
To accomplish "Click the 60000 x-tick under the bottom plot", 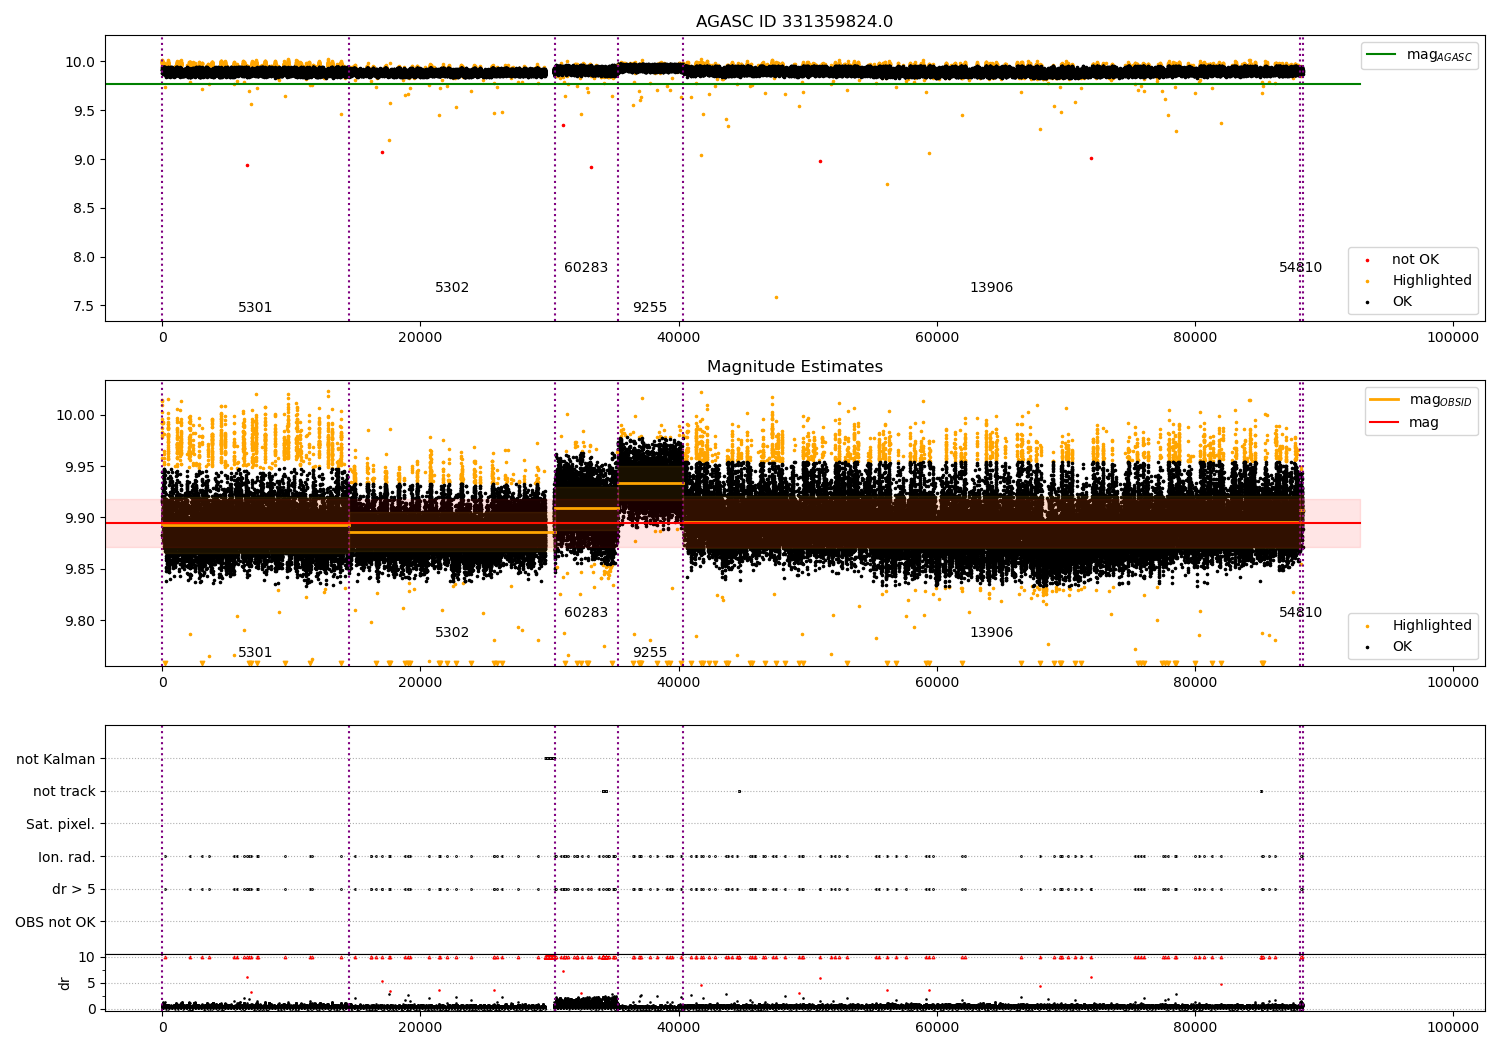I will click(936, 1028).
